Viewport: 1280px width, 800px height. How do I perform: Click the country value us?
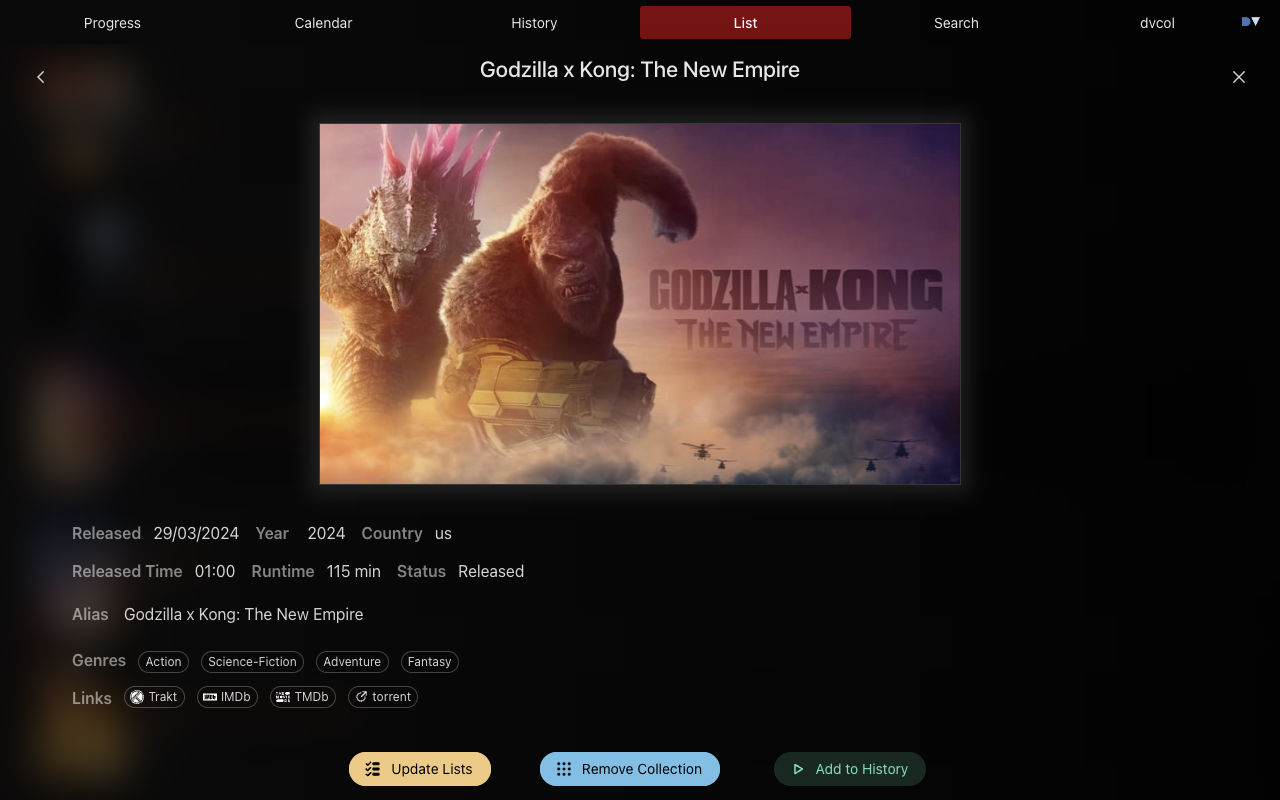[443, 534]
